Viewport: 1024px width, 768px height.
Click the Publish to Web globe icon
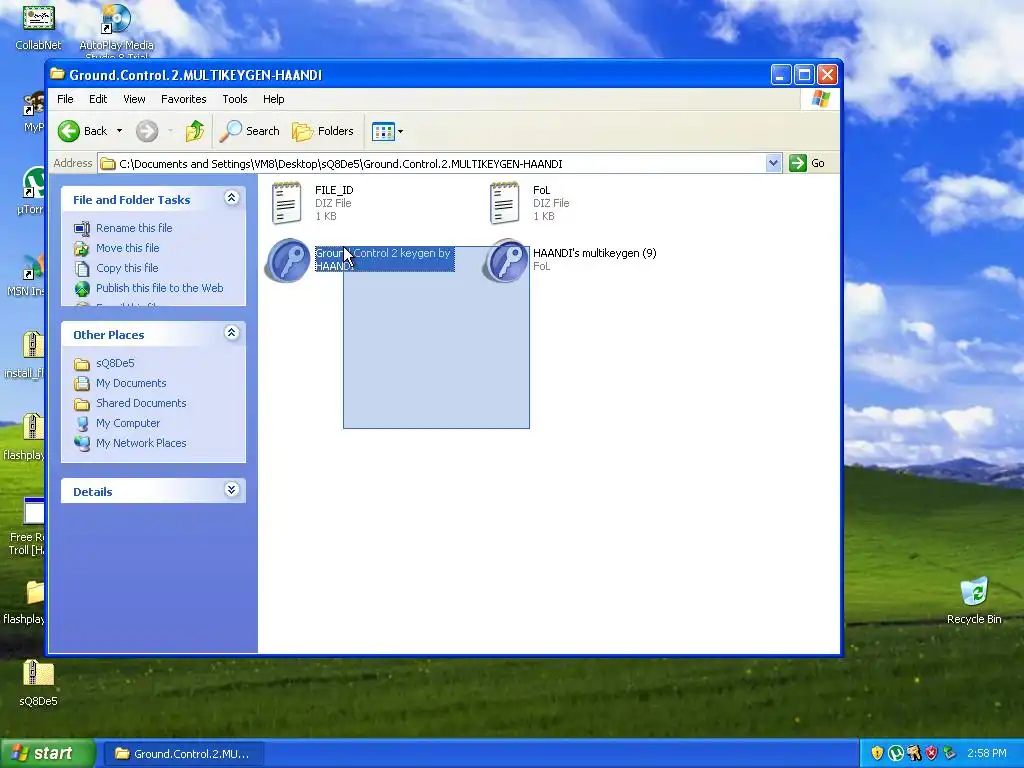[x=82, y=289]
